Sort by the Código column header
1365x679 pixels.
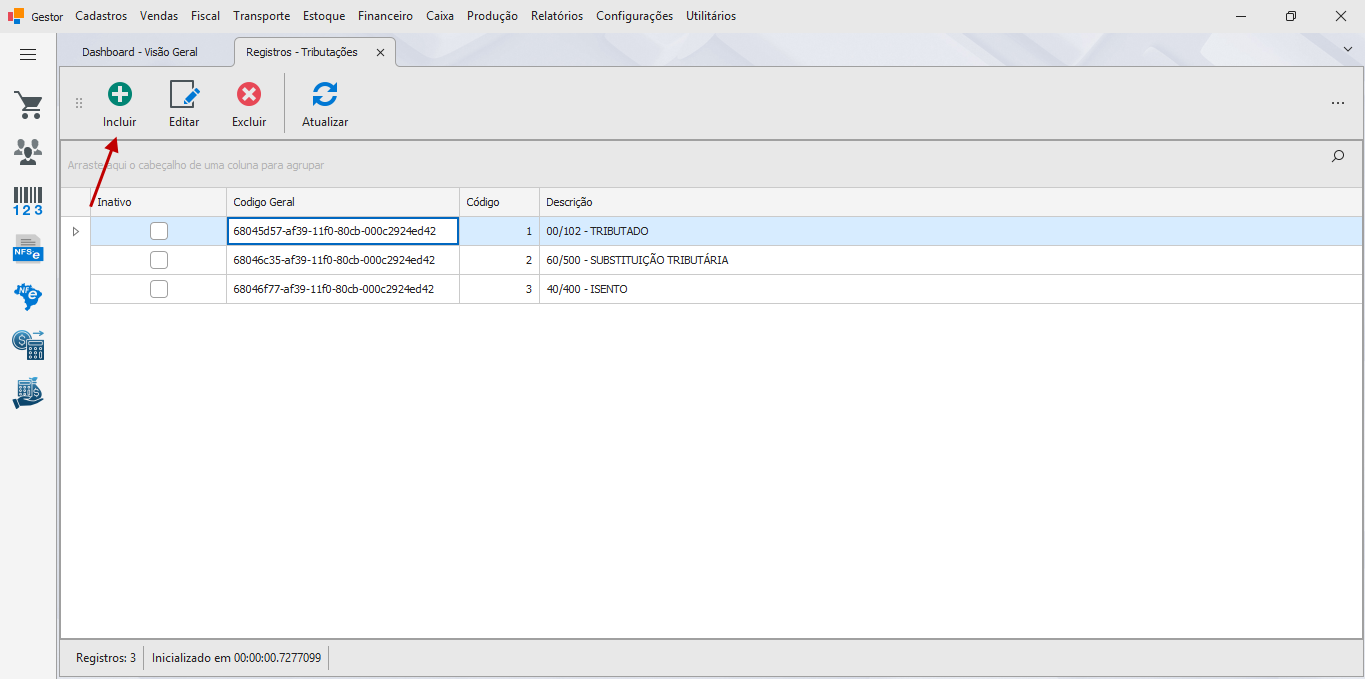[500, 202]
